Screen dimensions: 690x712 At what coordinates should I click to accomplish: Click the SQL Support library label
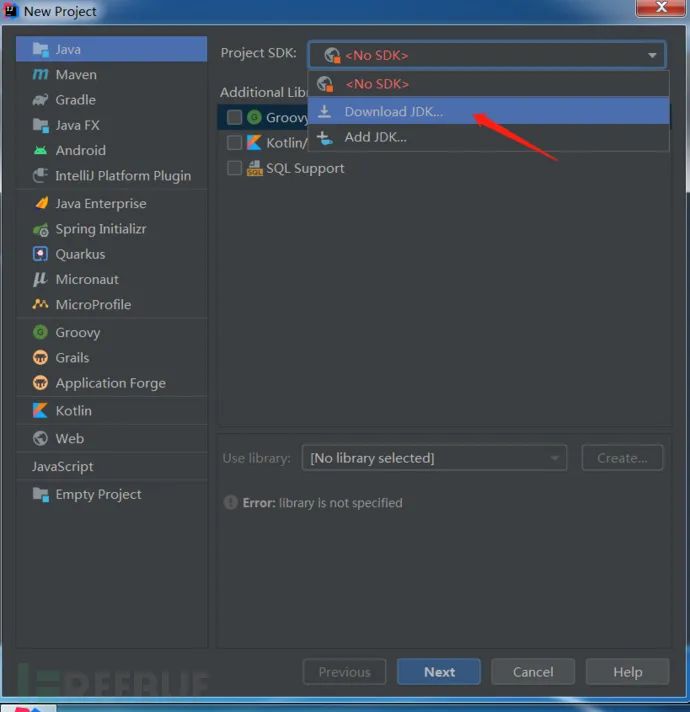tap(305, 168)
